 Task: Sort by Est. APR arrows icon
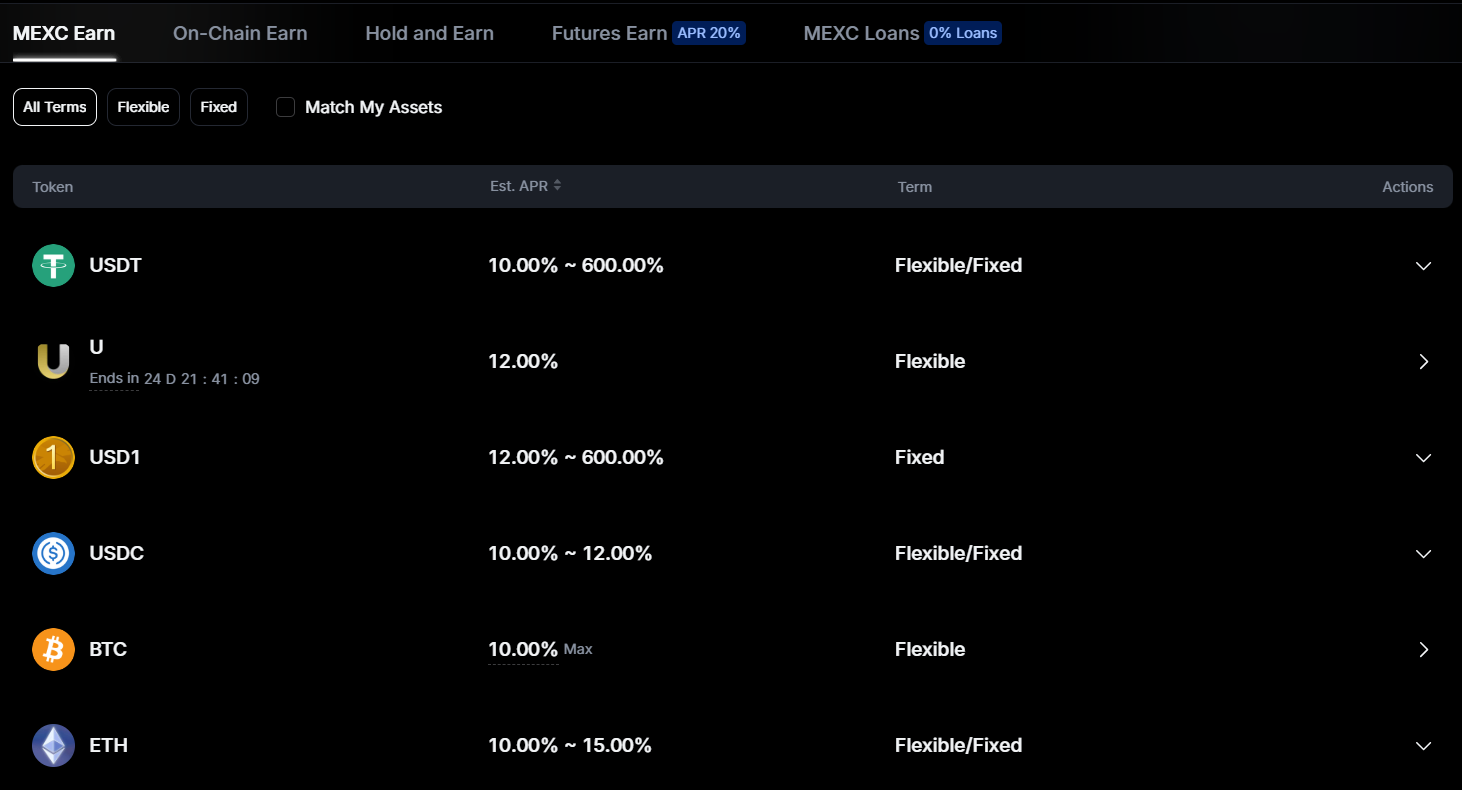pyautogui.click(x=557, y=186)
